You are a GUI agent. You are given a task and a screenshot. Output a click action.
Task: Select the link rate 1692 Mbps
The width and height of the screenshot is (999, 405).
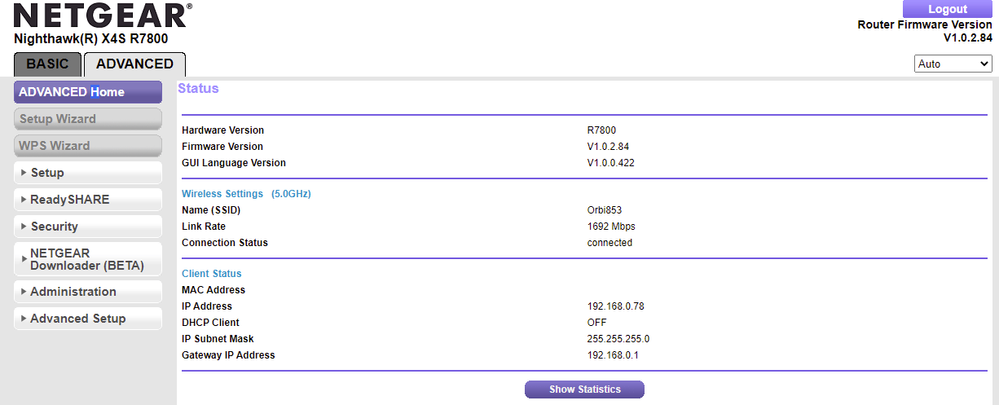(611, 226)
